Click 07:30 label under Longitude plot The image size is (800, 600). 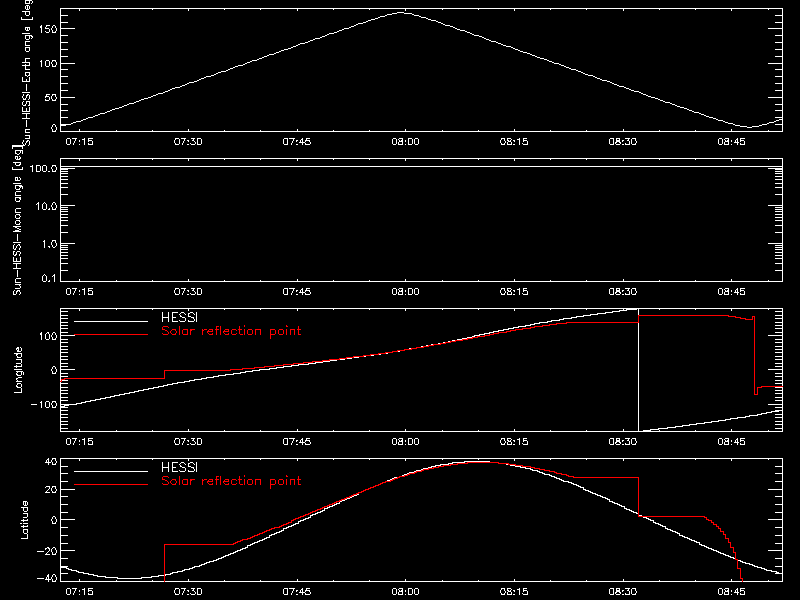188,441
